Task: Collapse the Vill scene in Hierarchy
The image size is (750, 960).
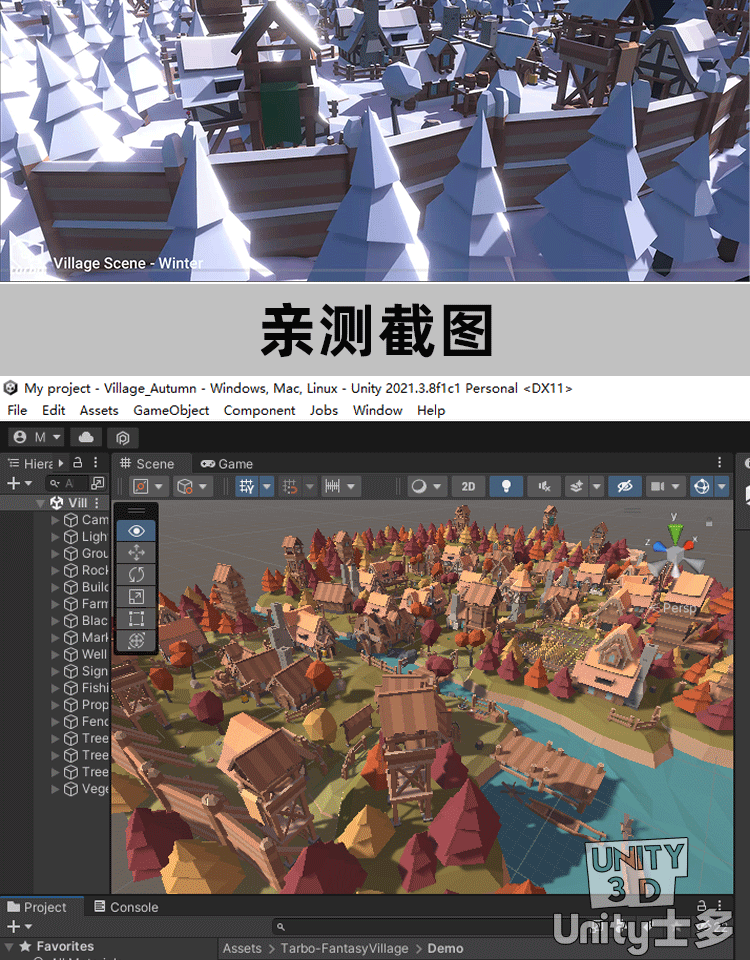Action: [40, 503]
